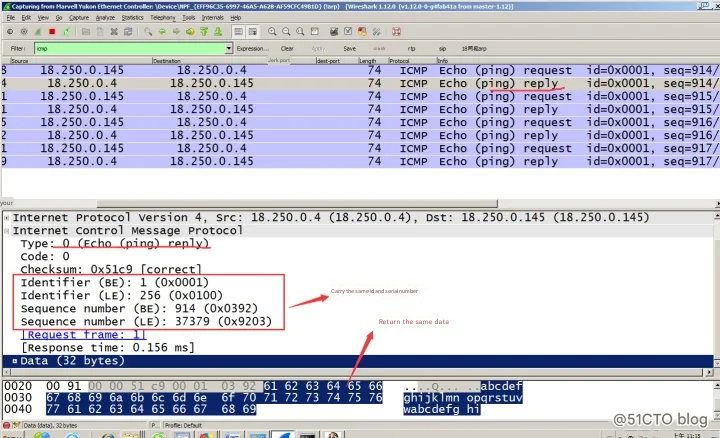This screenshot has height=438, width=720.
Task: Toggle auto scroll during live capture
Action: pyautogui.click(x=253, y=32)
